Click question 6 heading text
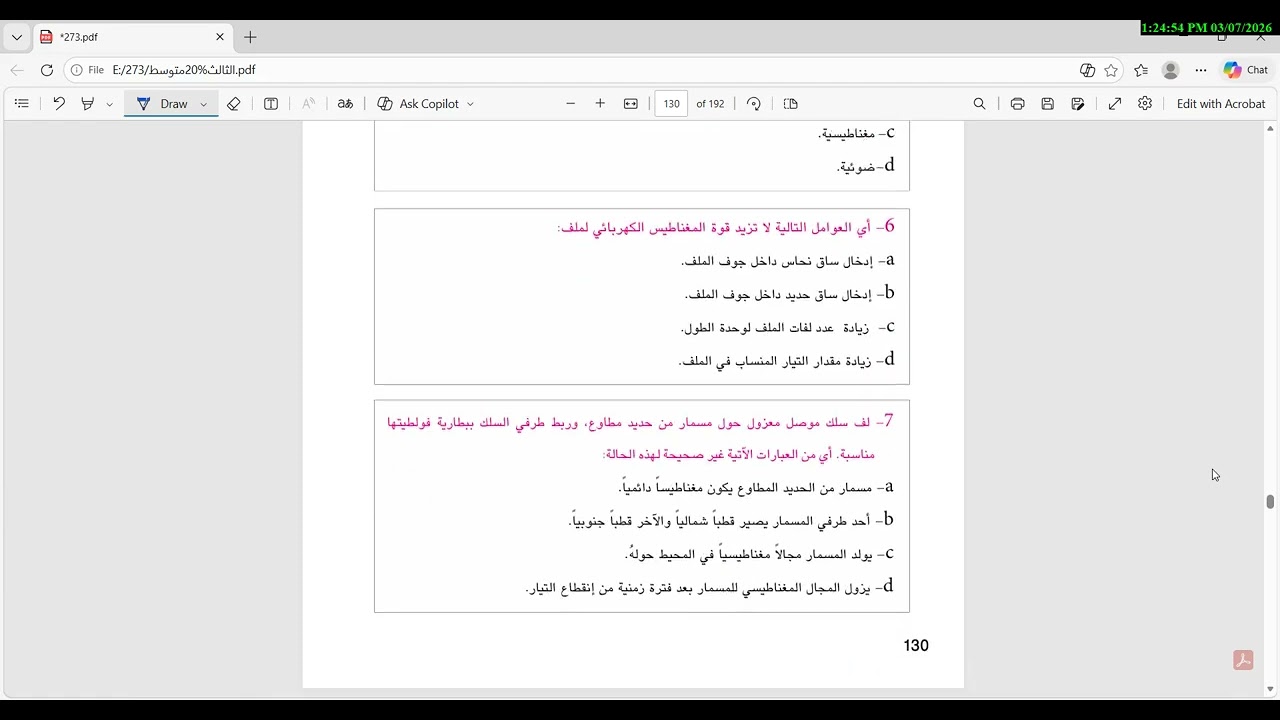The width and height of the screenshot is (1280, 720). click(726, 227)
